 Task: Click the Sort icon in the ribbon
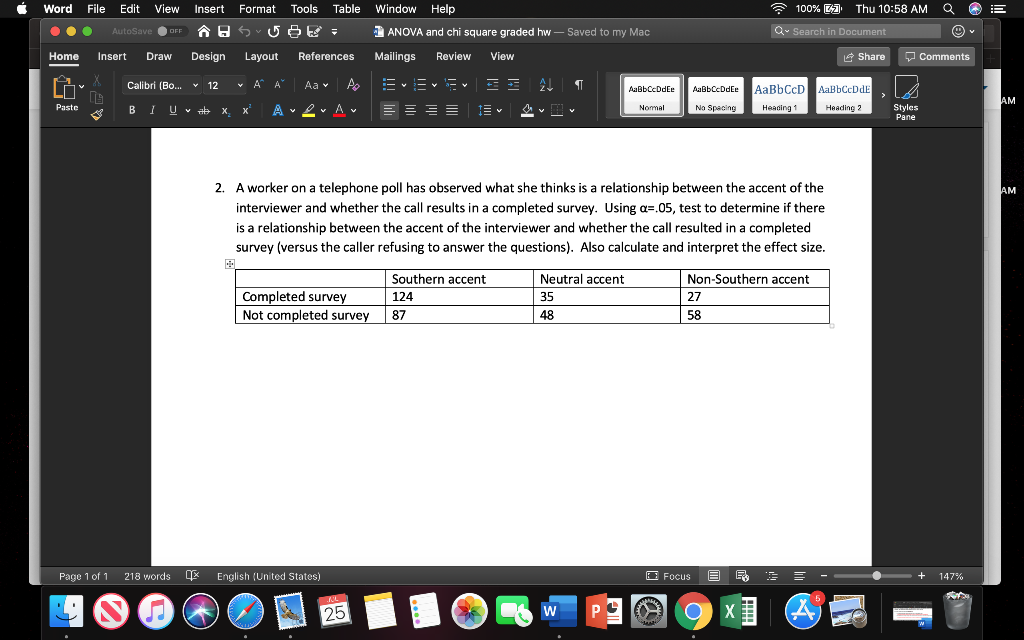[x=546, y=84]
